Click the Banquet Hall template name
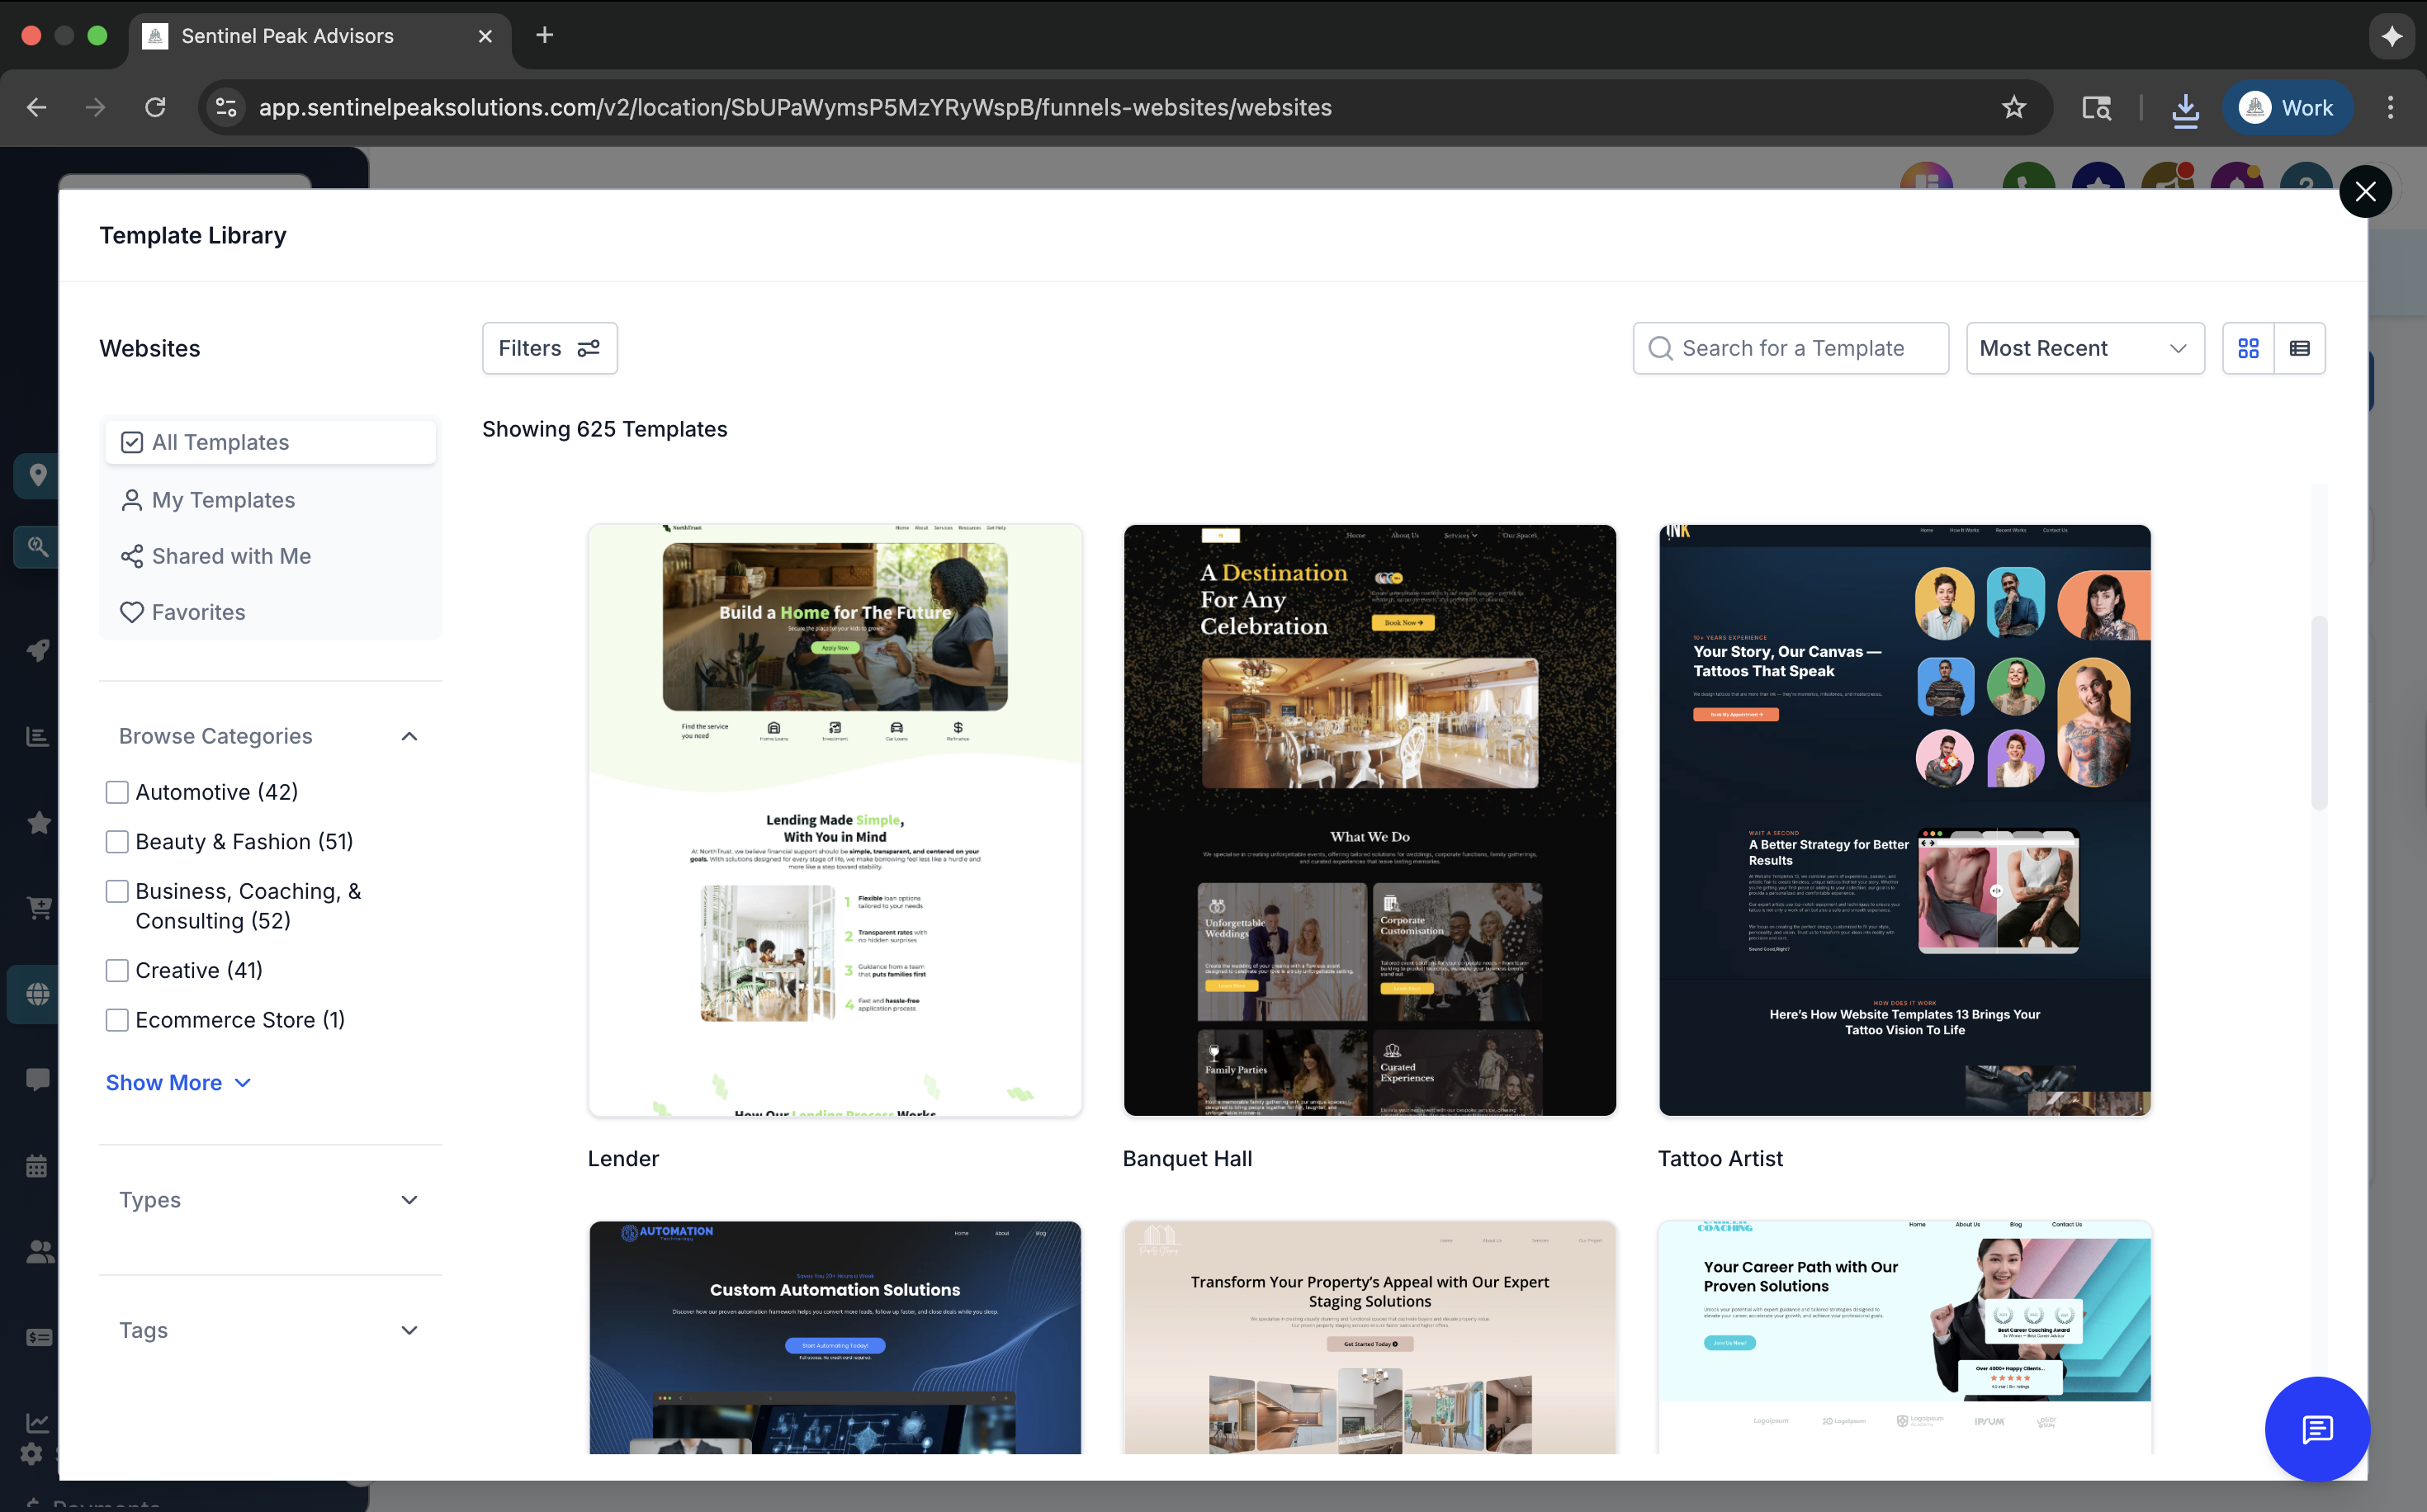Viewport: 2427px width, 1512px height. pyautogui.click(x=1187, y=1158)
